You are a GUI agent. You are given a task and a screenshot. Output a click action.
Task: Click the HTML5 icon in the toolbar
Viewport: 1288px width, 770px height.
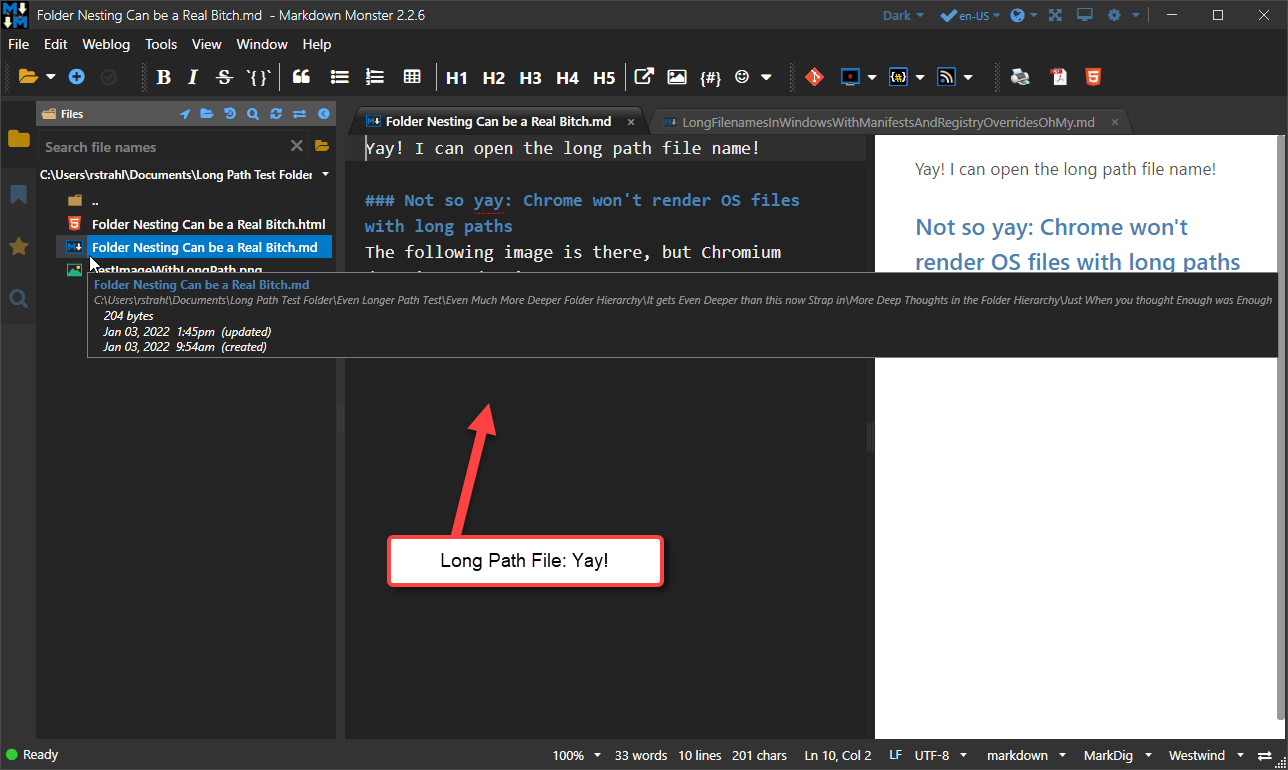click(1093, 77)
